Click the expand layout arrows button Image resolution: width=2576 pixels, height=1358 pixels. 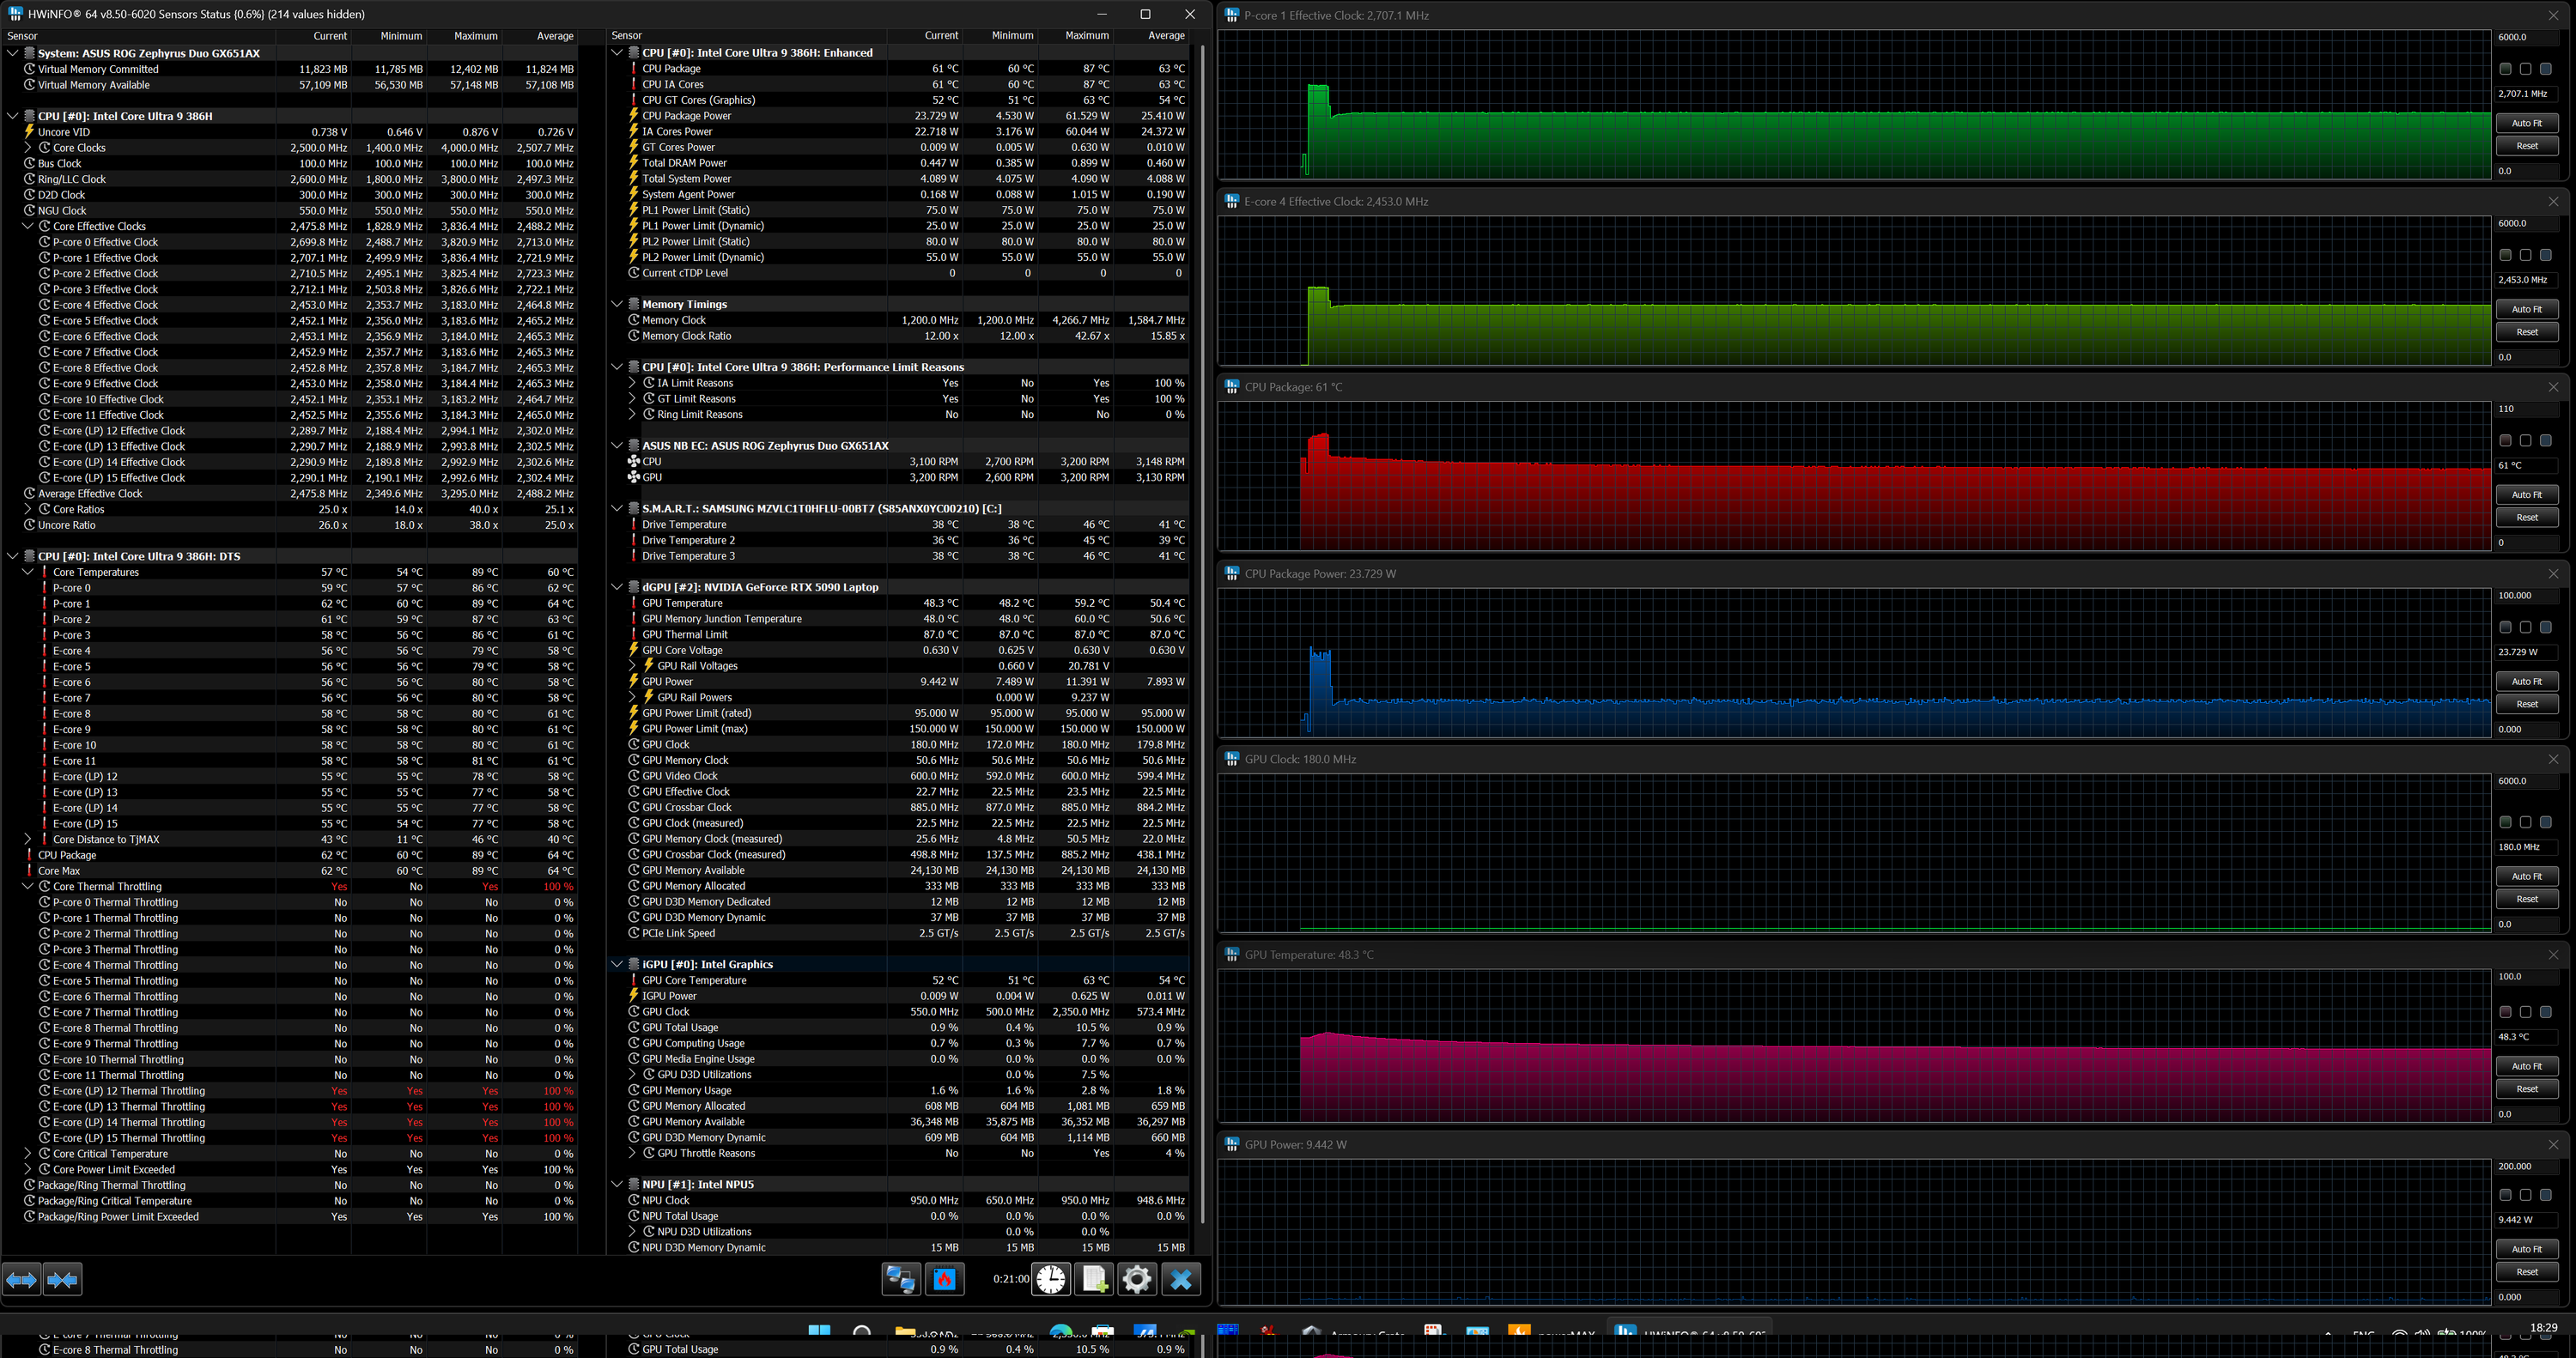pyautogui.click(x=22, y=1279)
